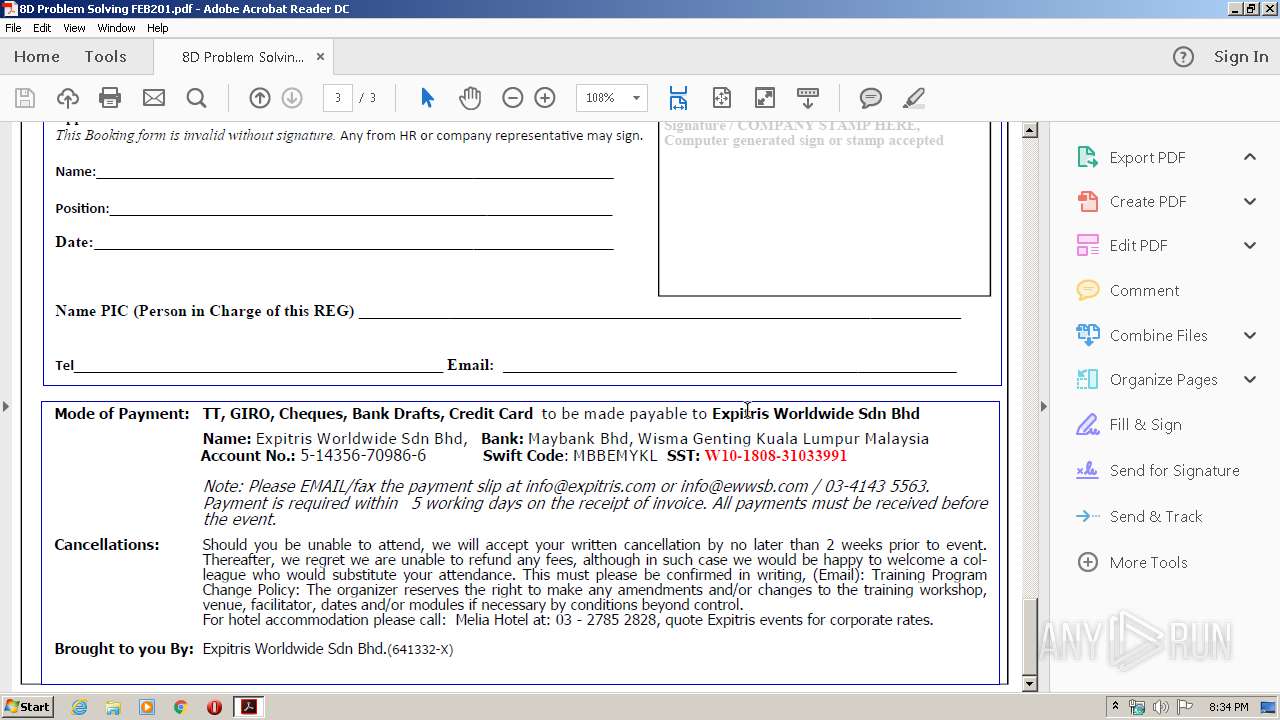Viewport: 1280px width, 720px height.
Task: Send file by email envelope icon
Action: (x=154, y=97)
